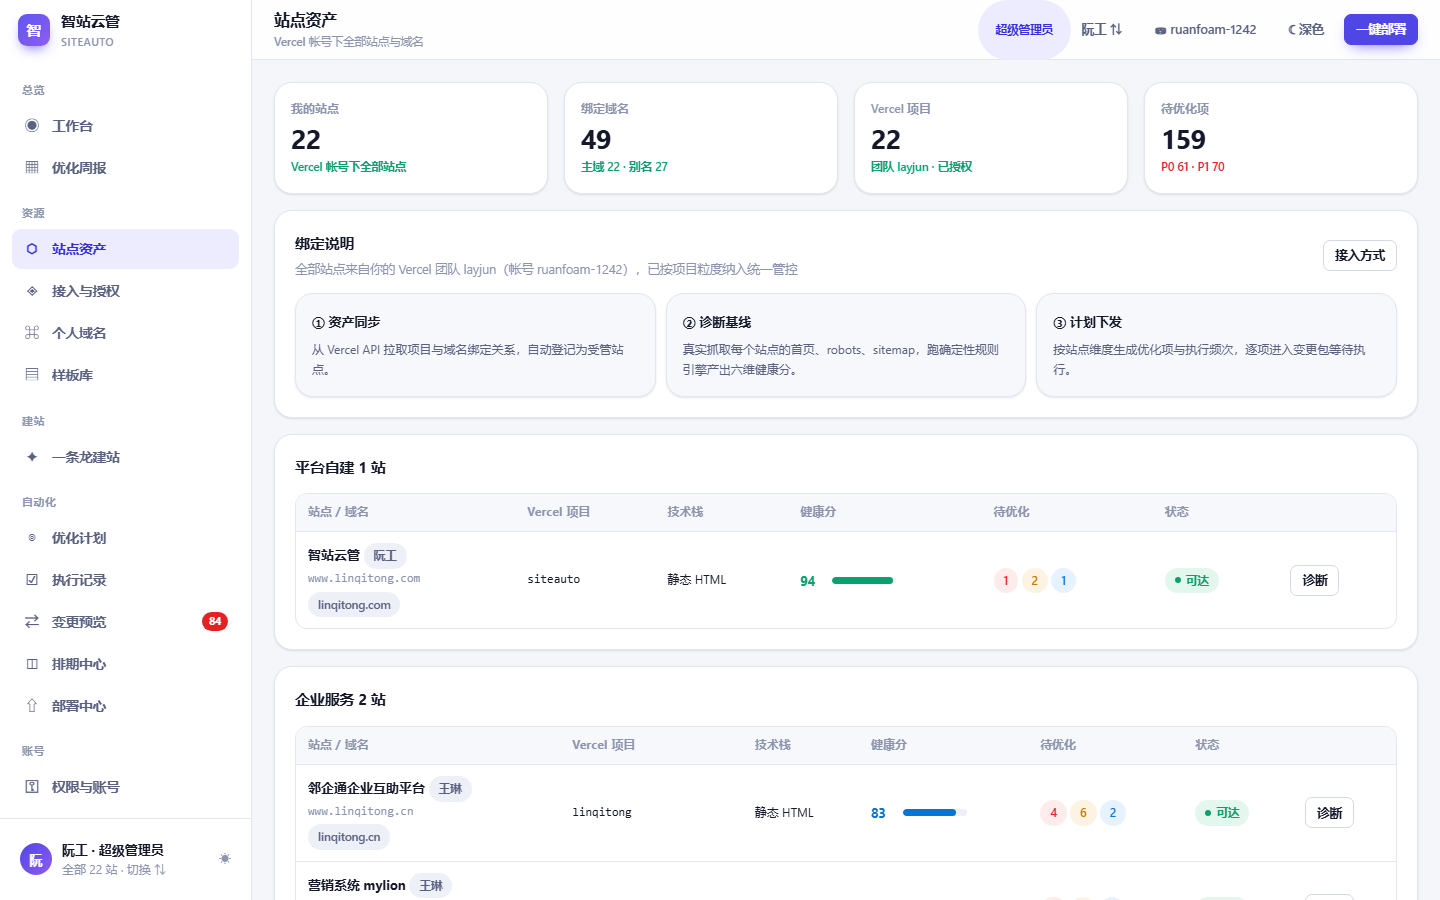Click the 智站云管 health score bar
The height and width of the screenshot is (900, 1440).
pyautogui.click(x=862, y=581)
